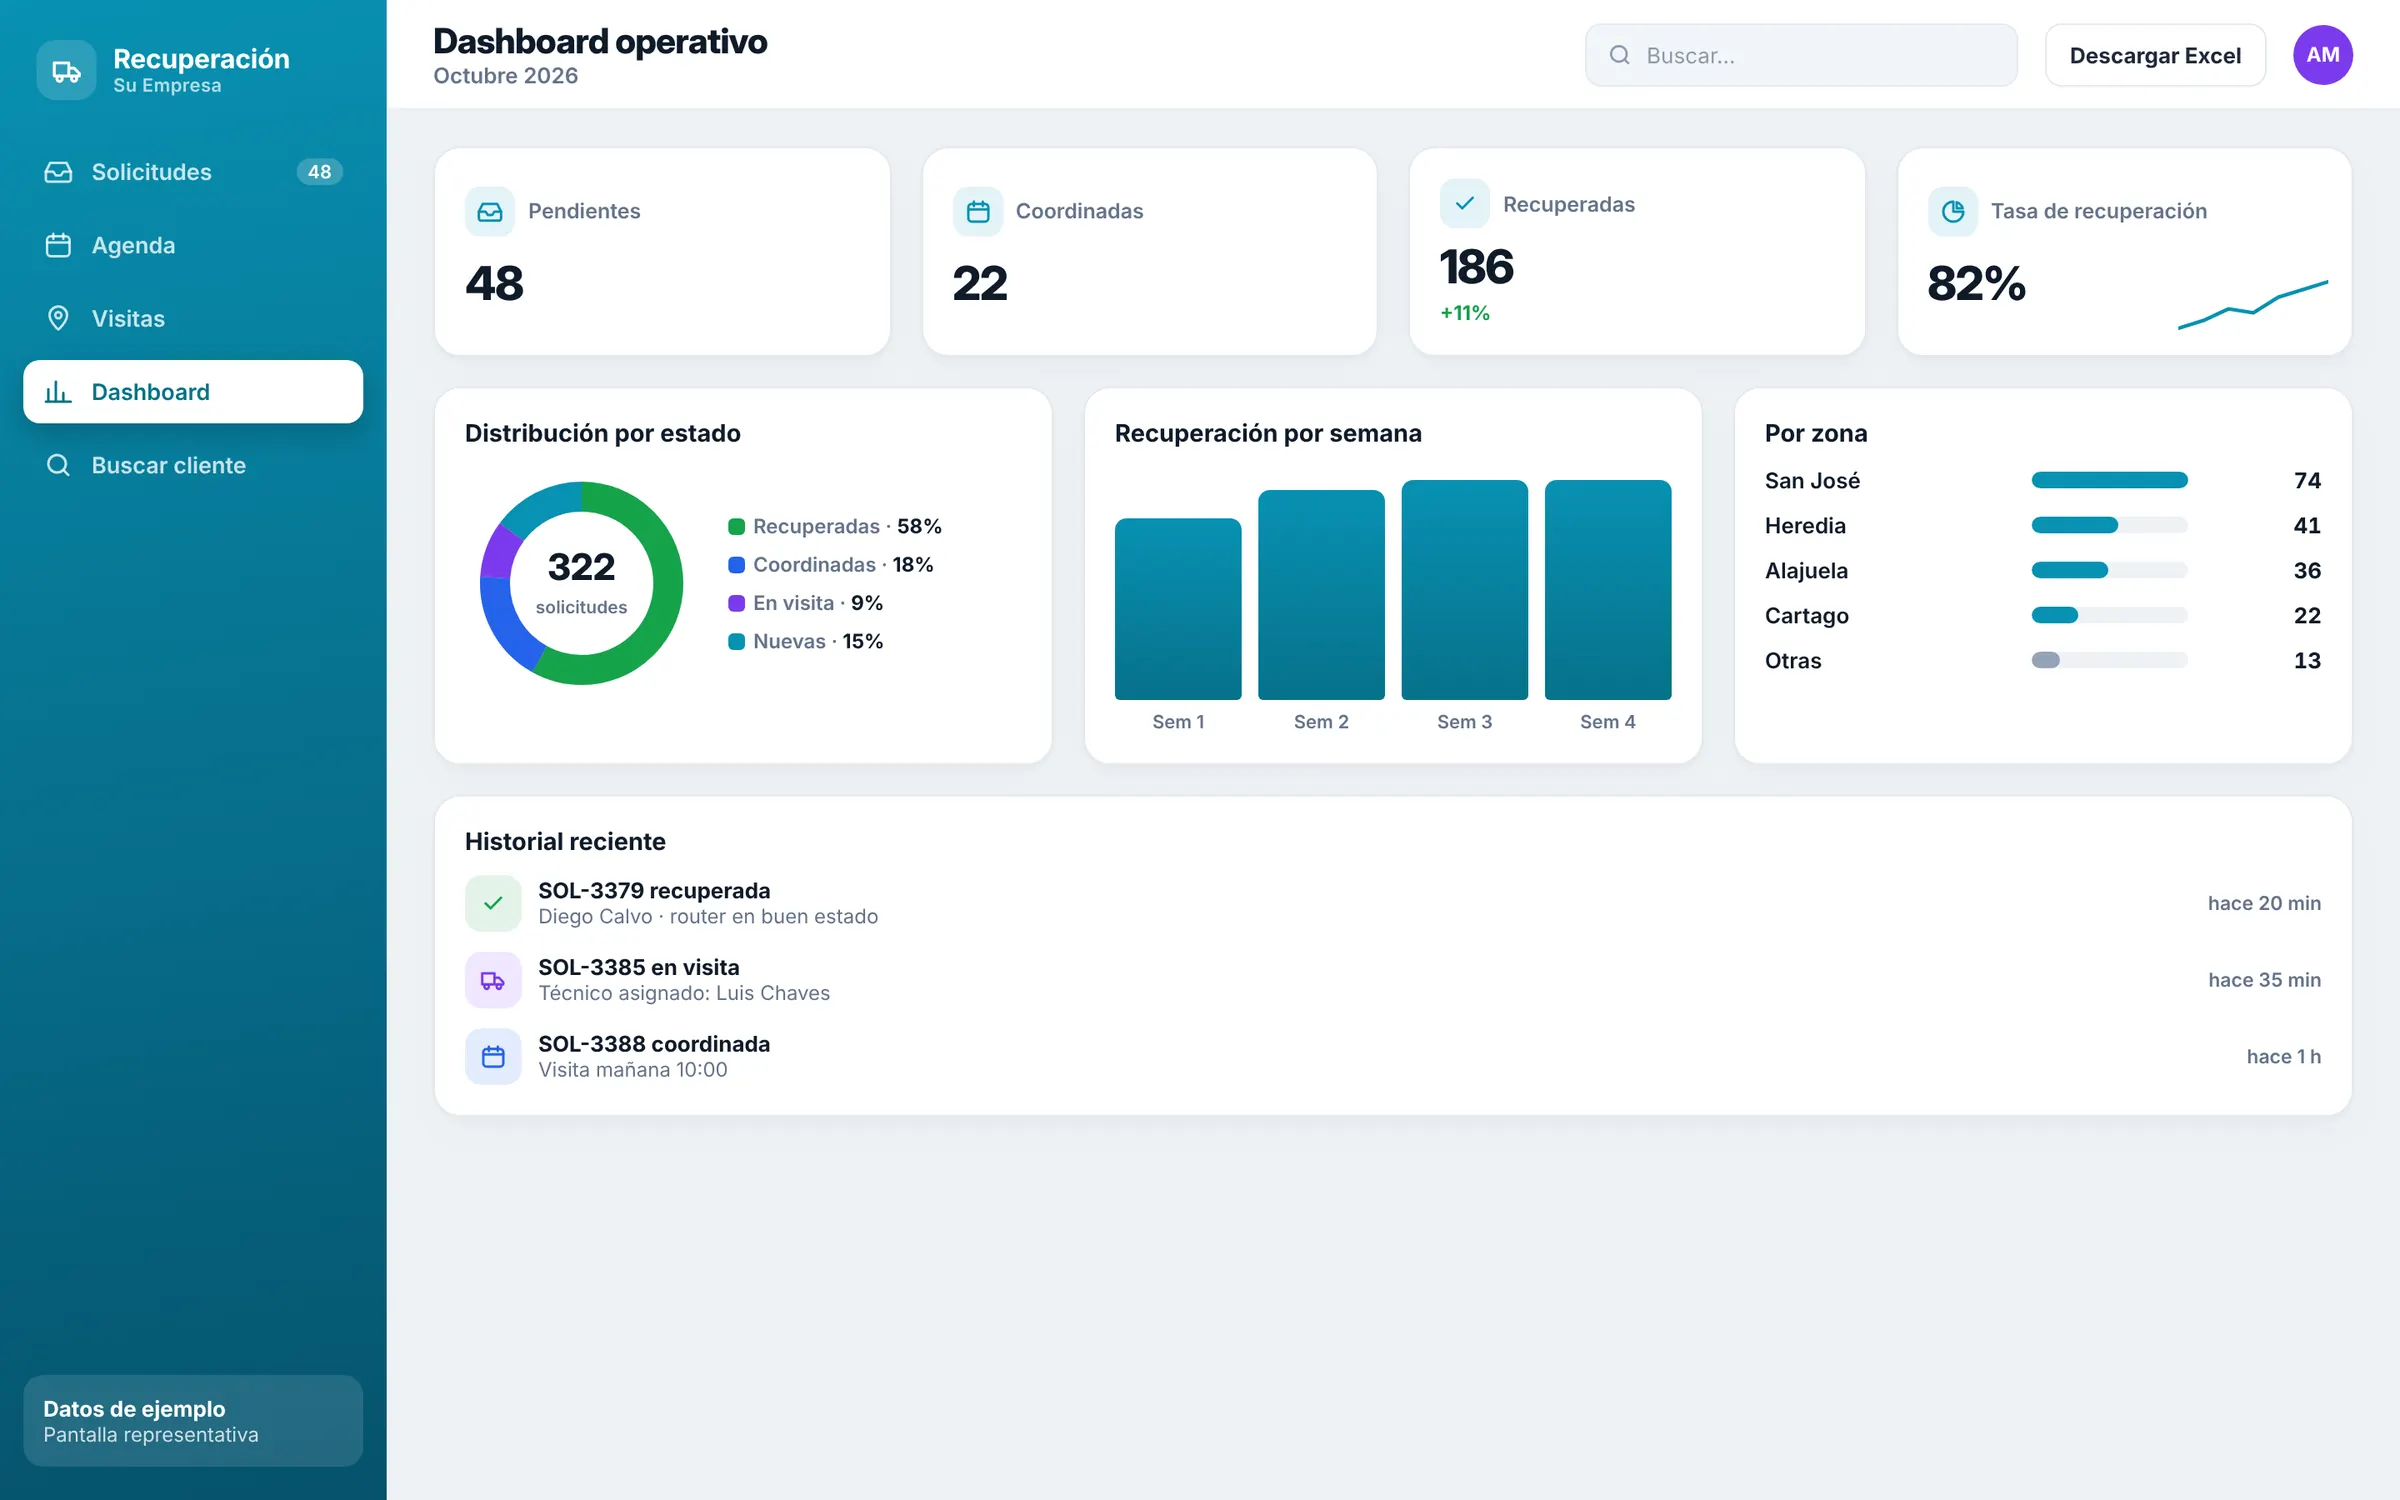
Task: Click the "SOL-3379 recuperada" history entry
Action: point(1393,903)
